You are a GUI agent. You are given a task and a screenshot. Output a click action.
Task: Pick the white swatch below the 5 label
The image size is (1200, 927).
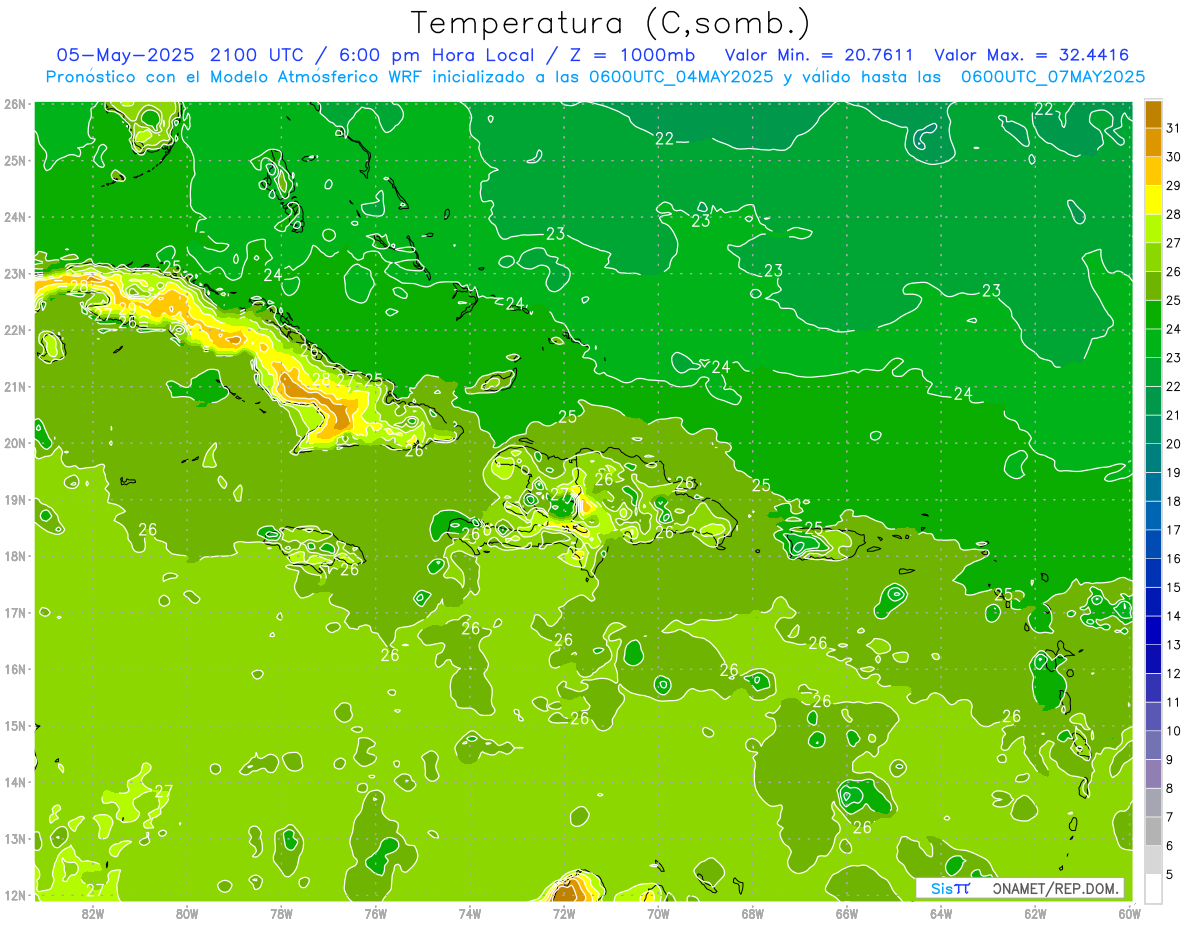click(1154, 887)
